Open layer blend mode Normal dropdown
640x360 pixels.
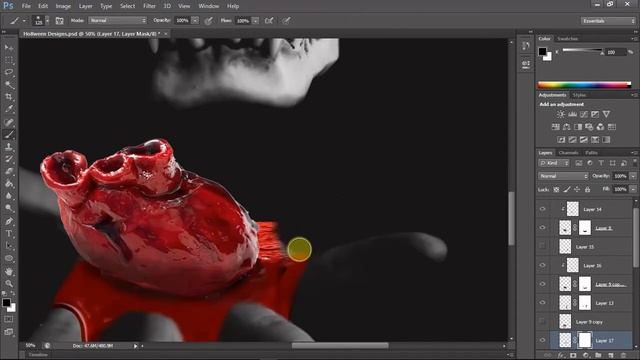pyautogui.click(x=563, y=176)
